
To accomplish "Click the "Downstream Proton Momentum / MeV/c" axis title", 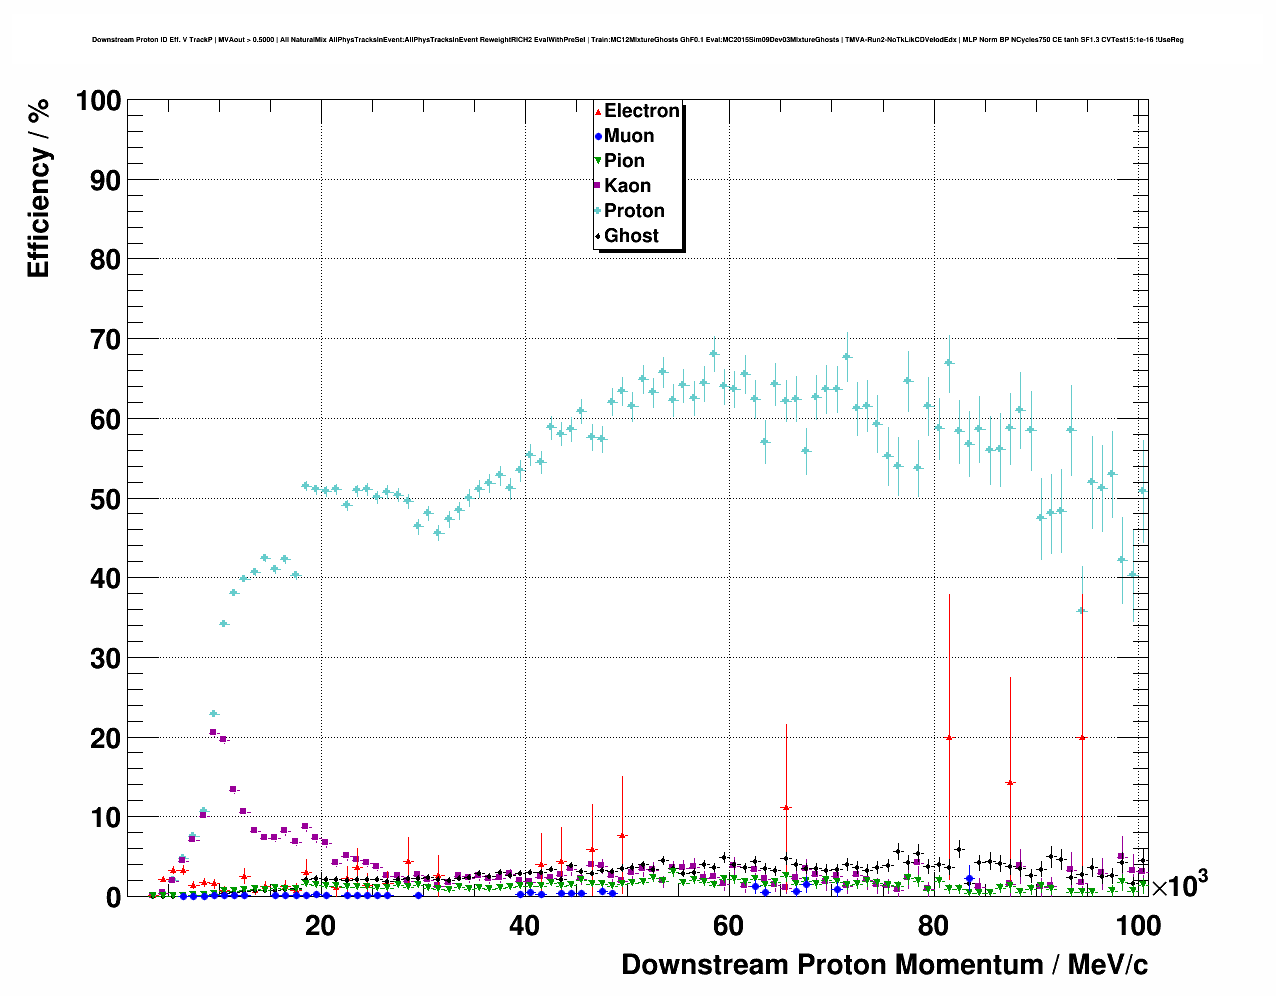I will (x=884, y=965).
